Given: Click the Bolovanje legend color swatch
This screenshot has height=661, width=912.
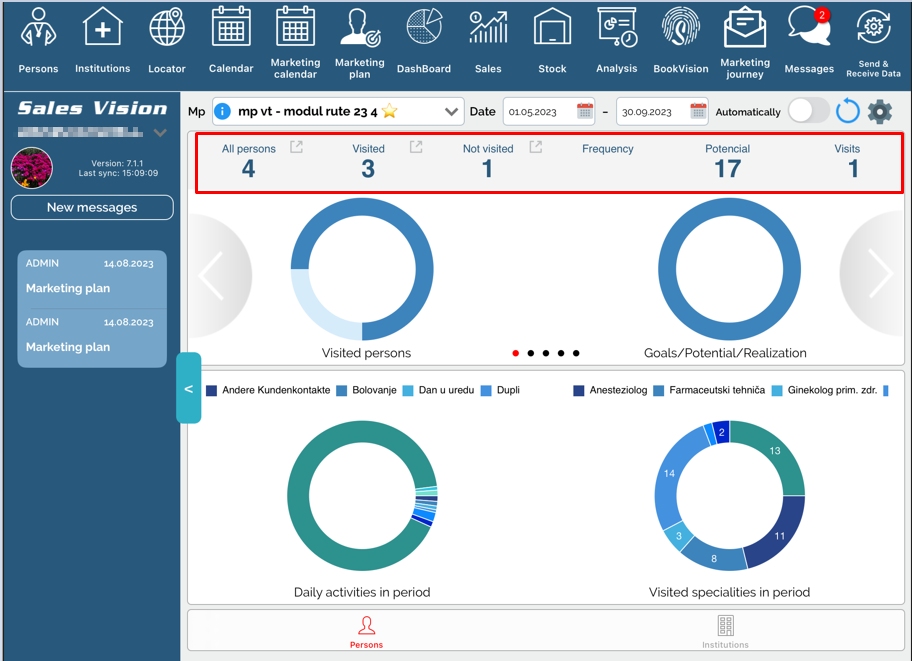Looking at the screenshot, I should tap(342, 390).
